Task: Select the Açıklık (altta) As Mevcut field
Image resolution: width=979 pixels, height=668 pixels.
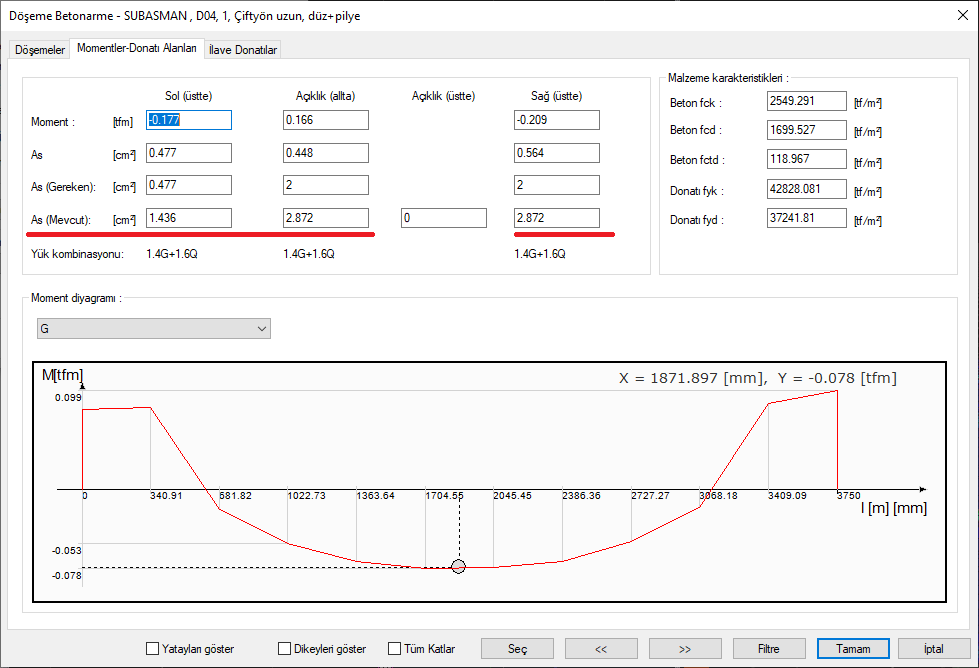Action: pos(326,218)
